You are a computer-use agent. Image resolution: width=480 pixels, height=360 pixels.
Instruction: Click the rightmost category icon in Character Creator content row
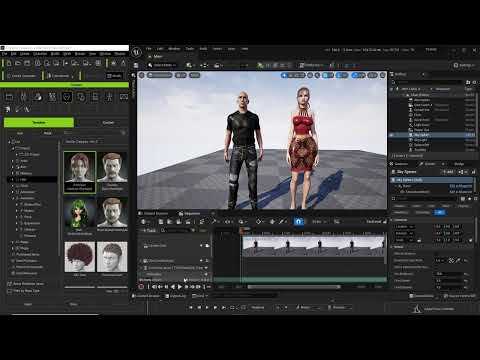[124, 97]
